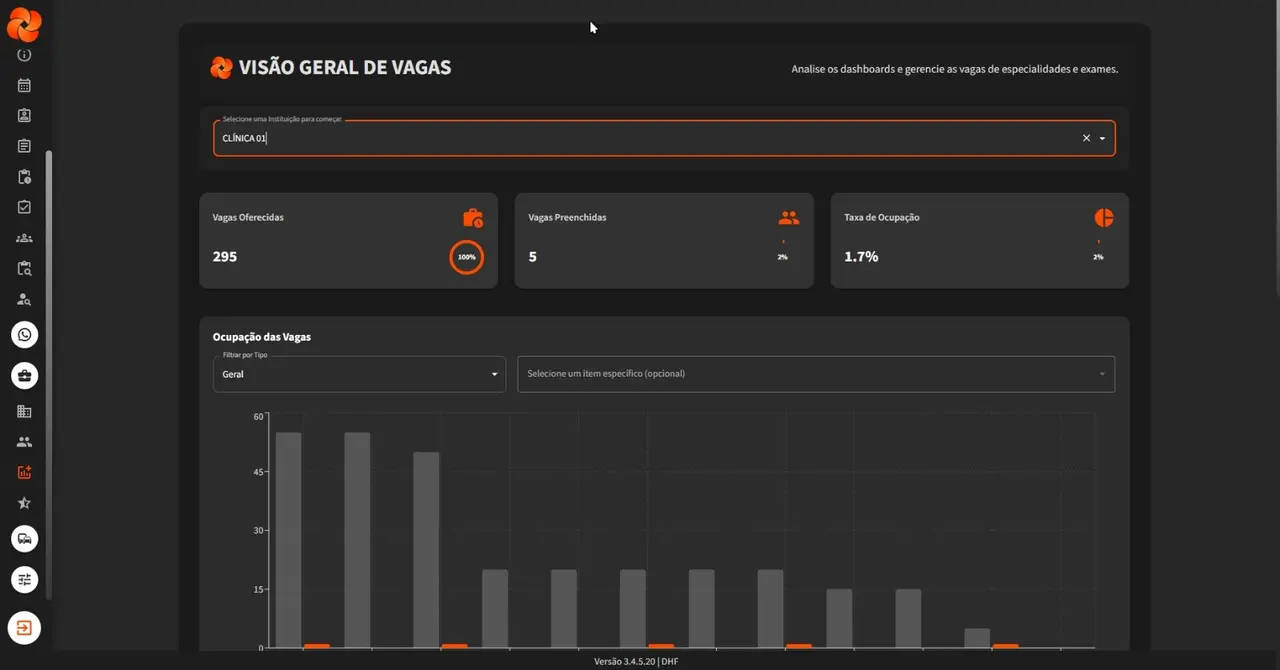Image resolution: width=1280 pixels, height=670 pixels.
Task: Click the 1.7% occupancy rate value
Action: (861, 257)
